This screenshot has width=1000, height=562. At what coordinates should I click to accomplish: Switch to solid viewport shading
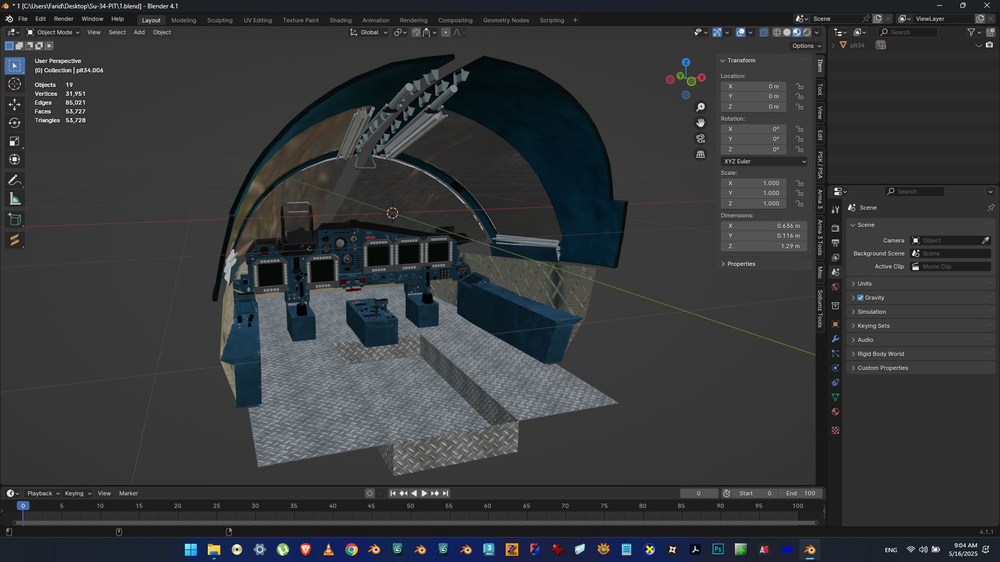pos(787,32)
